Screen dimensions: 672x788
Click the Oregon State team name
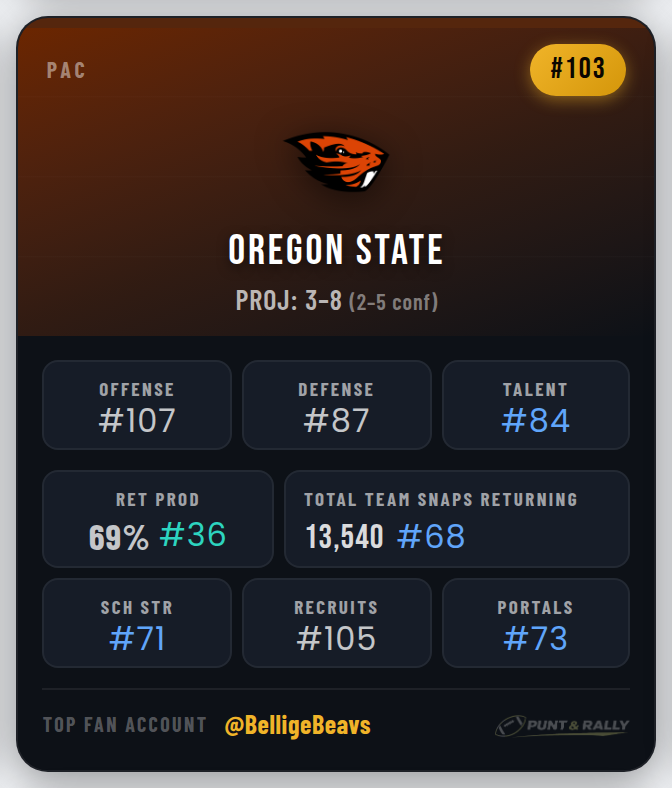pos(336,250)
